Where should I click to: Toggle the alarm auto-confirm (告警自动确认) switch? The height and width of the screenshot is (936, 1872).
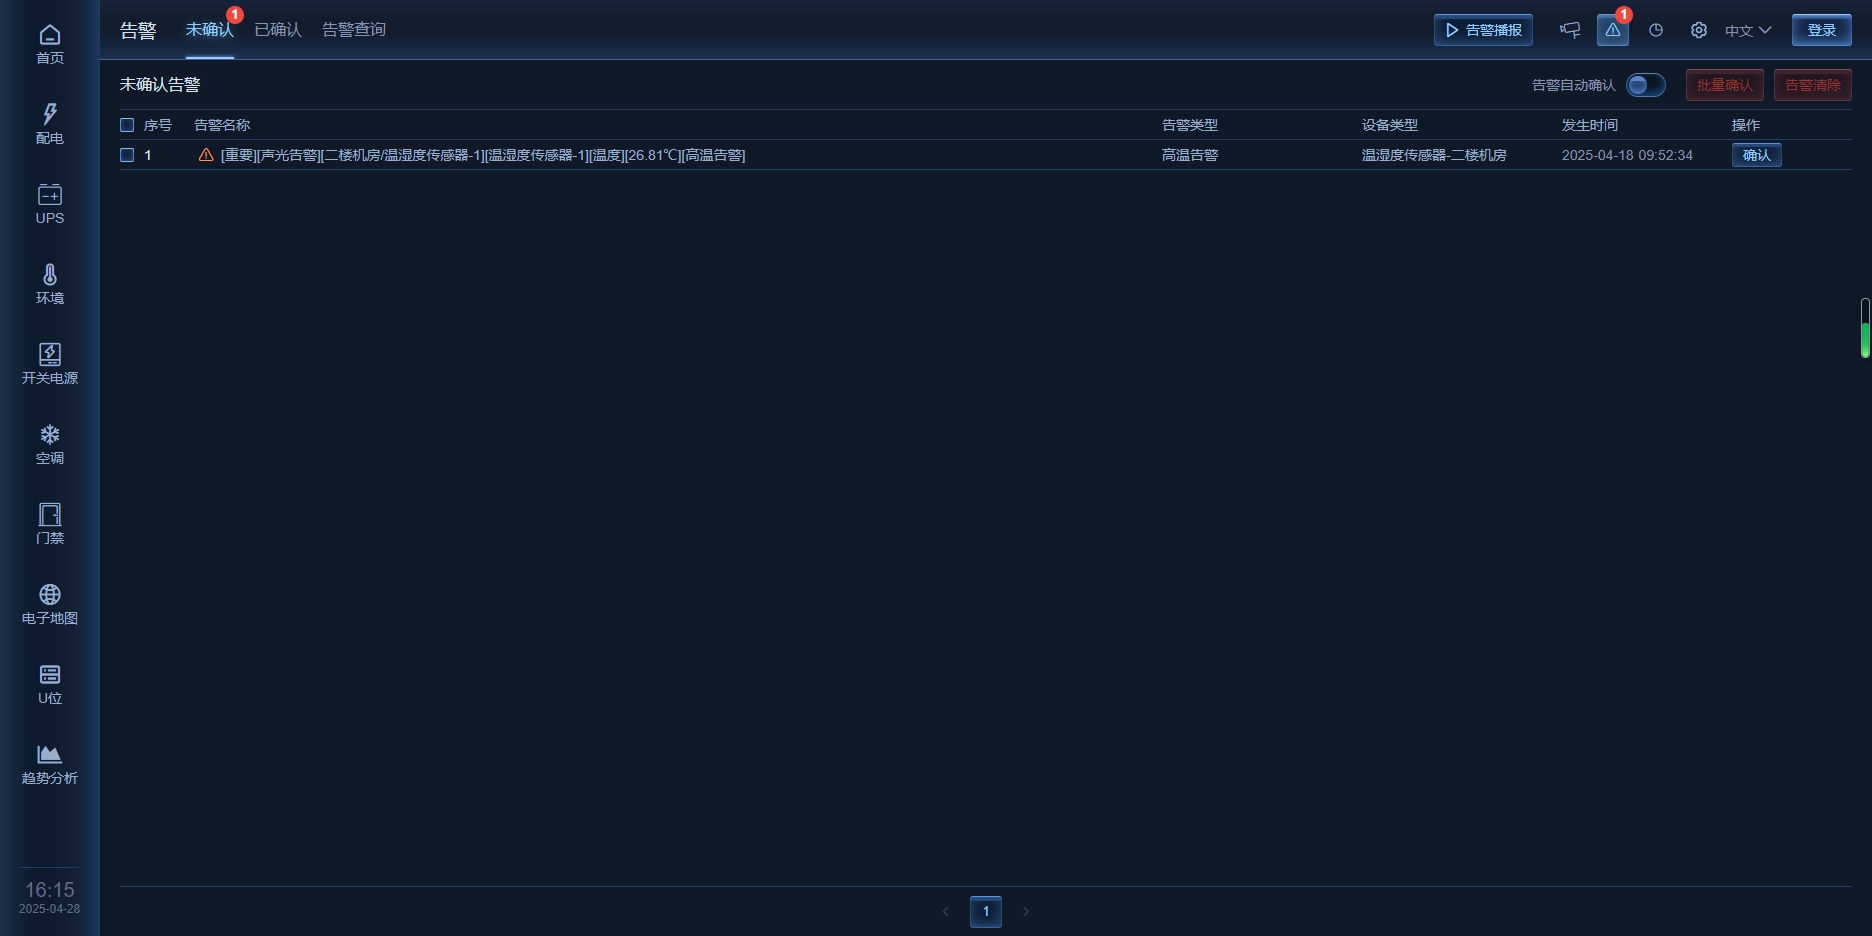tap(1645, 85)
